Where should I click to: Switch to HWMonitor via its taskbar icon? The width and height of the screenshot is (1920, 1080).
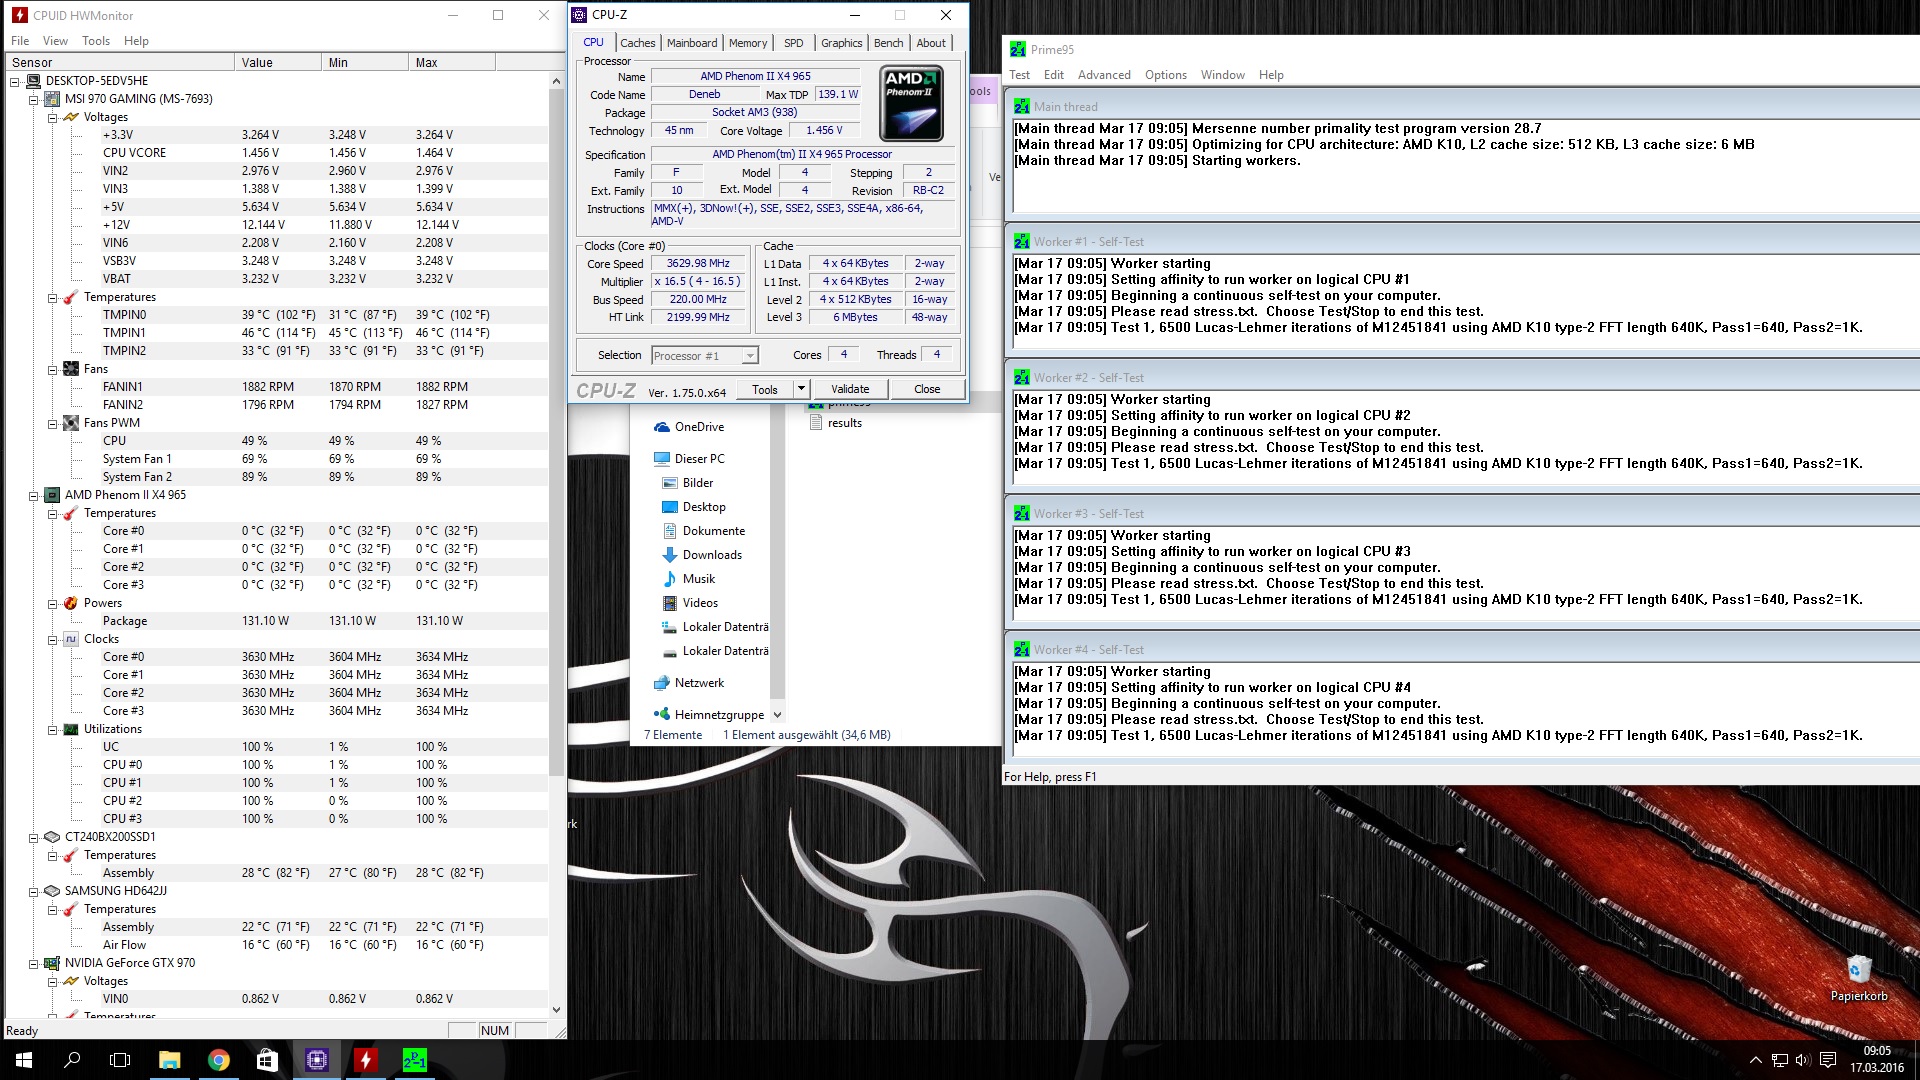pos(366,1060)
